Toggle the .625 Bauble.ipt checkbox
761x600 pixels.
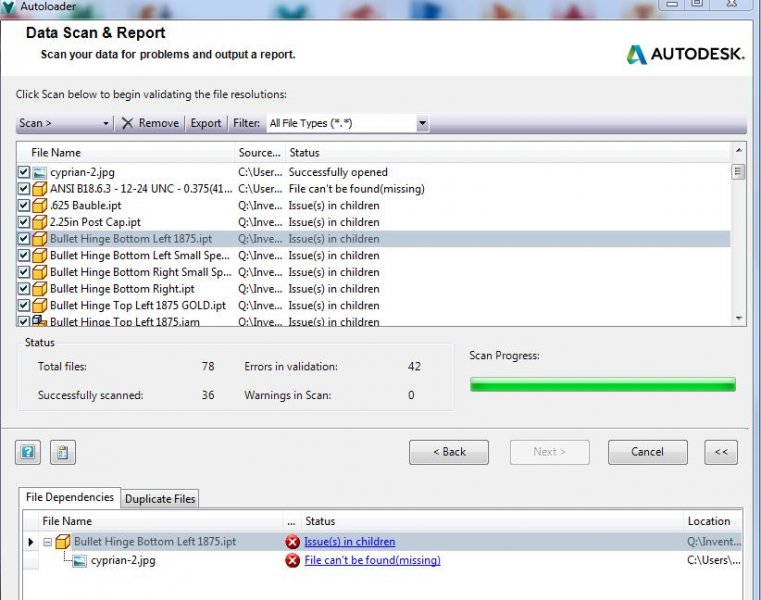(23, 205)
